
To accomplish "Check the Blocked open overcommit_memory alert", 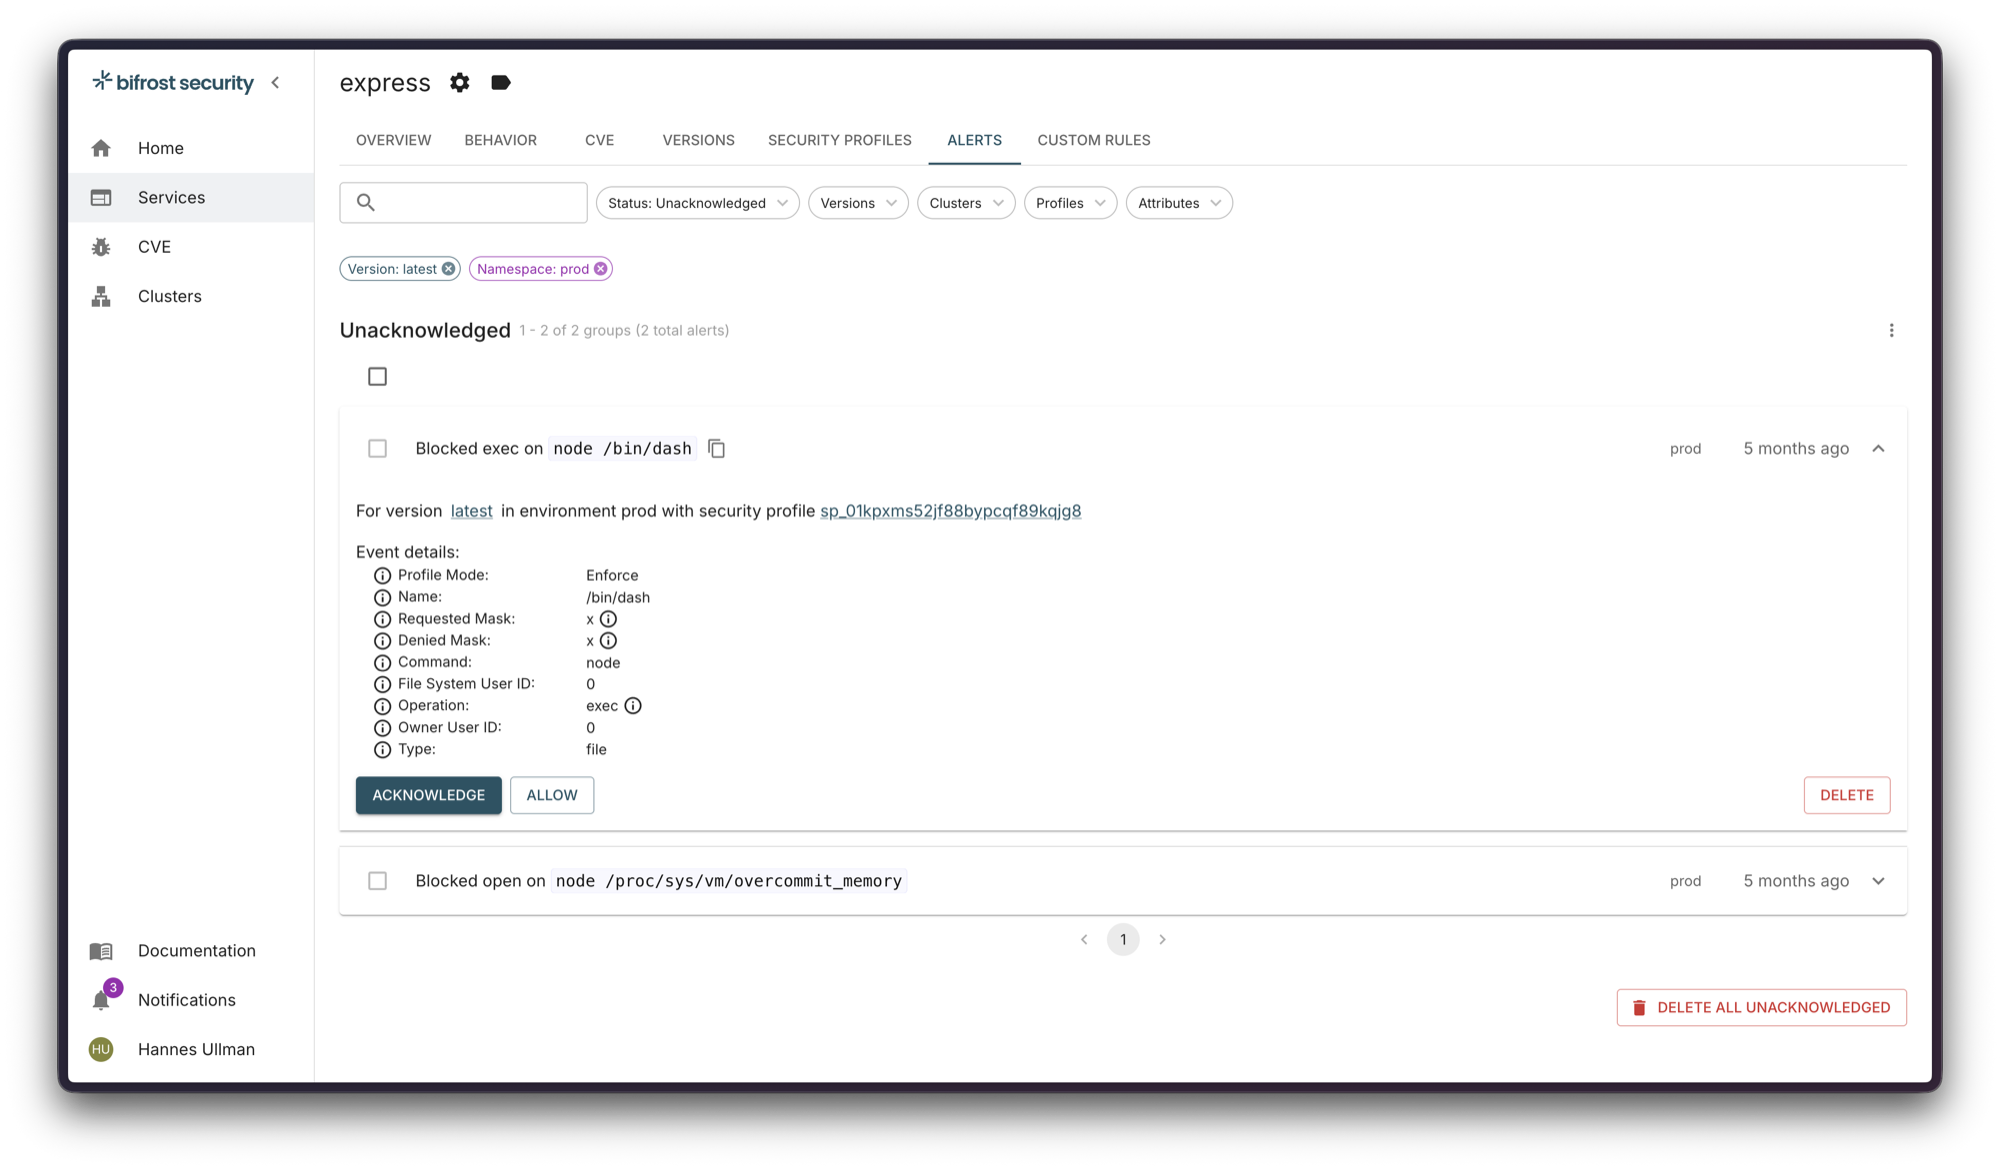I will (x=377, y=881).
